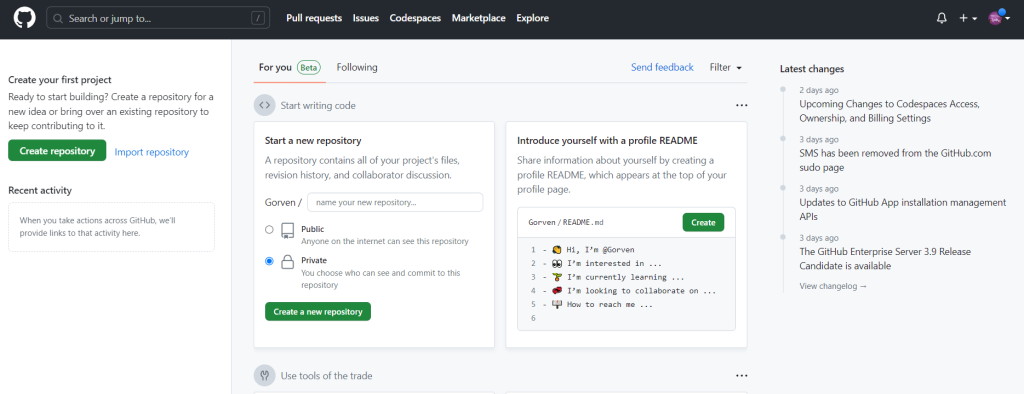Focus the Search or jump to field
Viewport: 1024px width, 394px height.
tap(158, 18)
